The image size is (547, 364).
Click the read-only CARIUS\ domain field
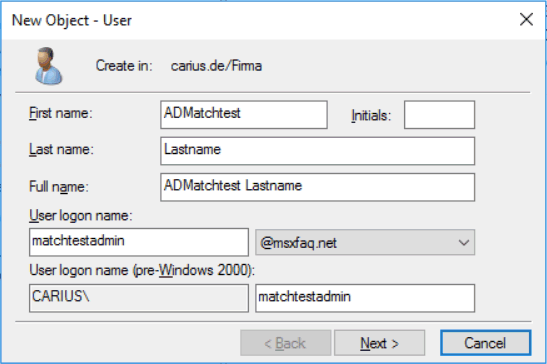(x=139, y=298)
